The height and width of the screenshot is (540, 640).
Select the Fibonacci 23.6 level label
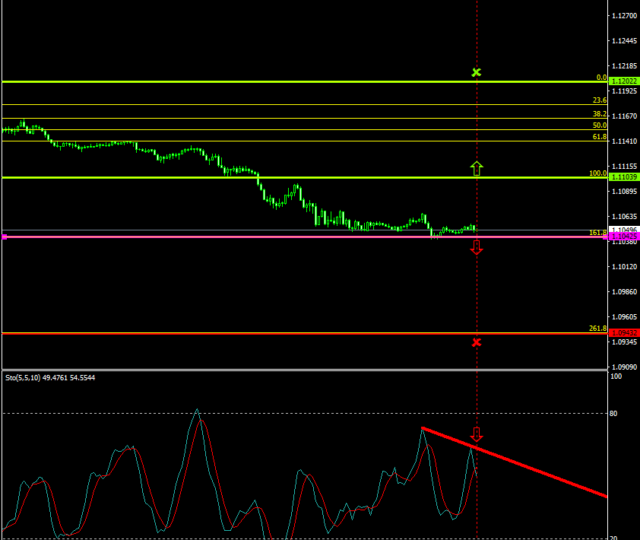(x=599, y=100)
